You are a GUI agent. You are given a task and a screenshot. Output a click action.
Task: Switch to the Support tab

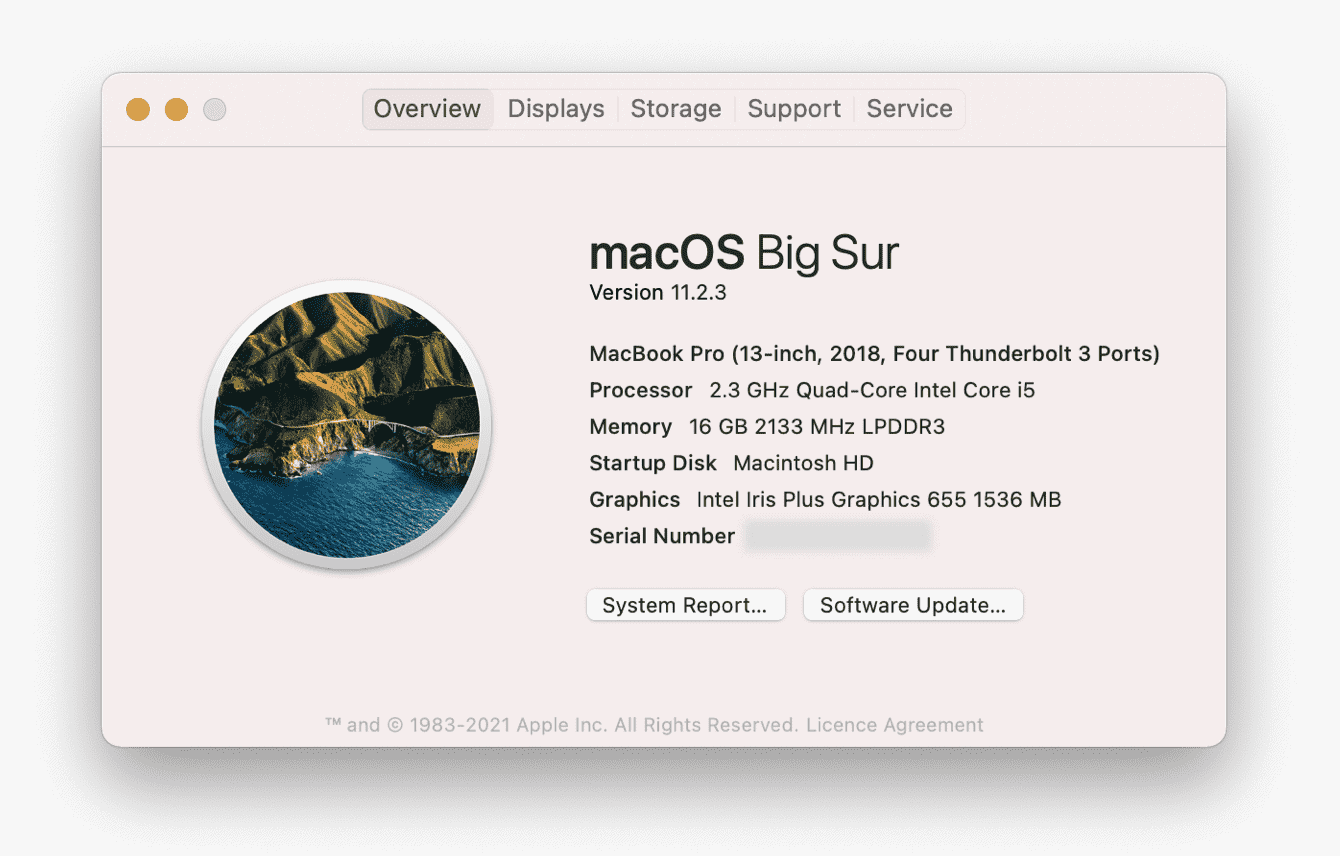coord(794,109)
